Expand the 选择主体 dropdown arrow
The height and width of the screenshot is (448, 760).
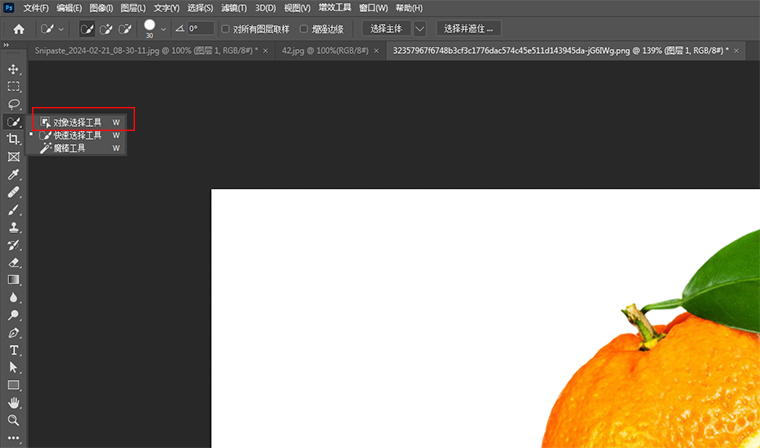pyautogui.click(x=419, y=29)
